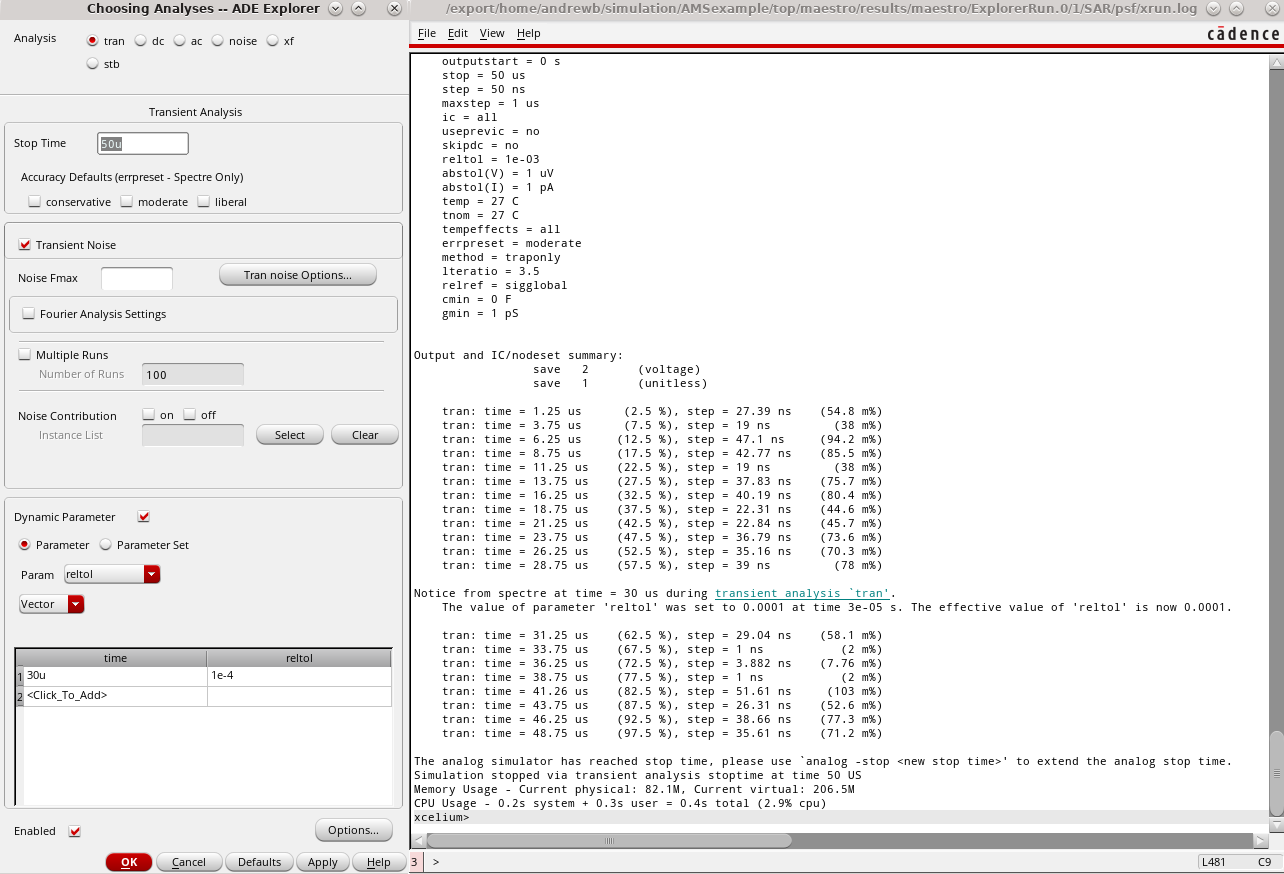Image resolution: width=1284 pixels, height=874 pixels.
Task: Open the Help menu in log viewer
Action: pyautogui.click(x=529, y=33)
